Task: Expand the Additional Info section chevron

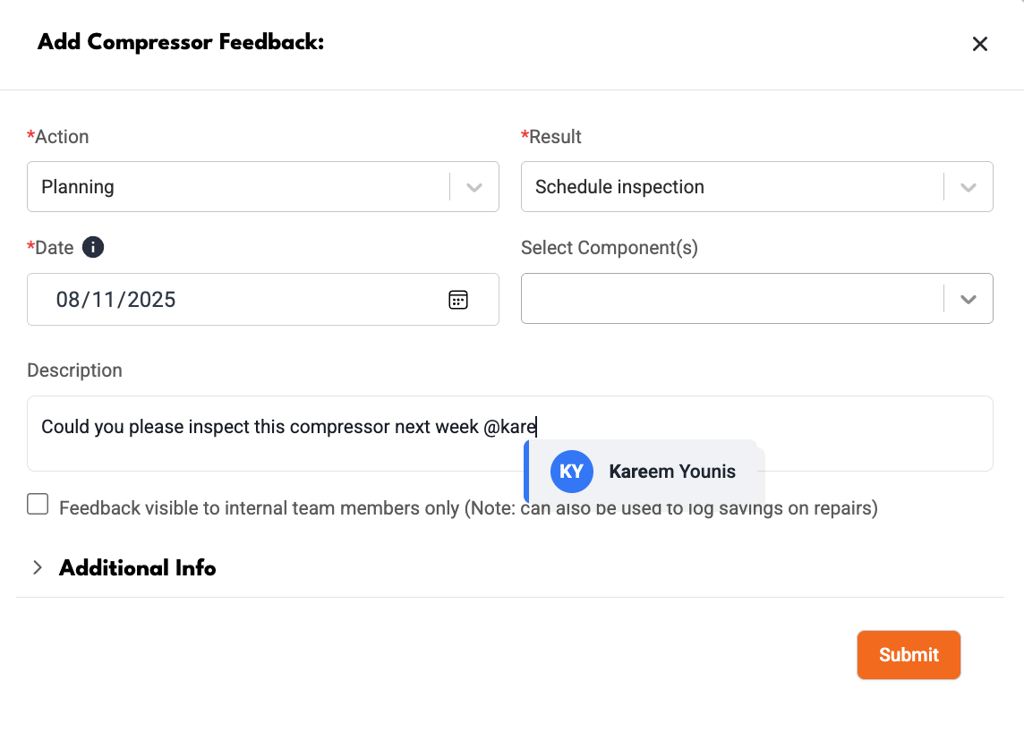Action: click(x=37, y=567)
